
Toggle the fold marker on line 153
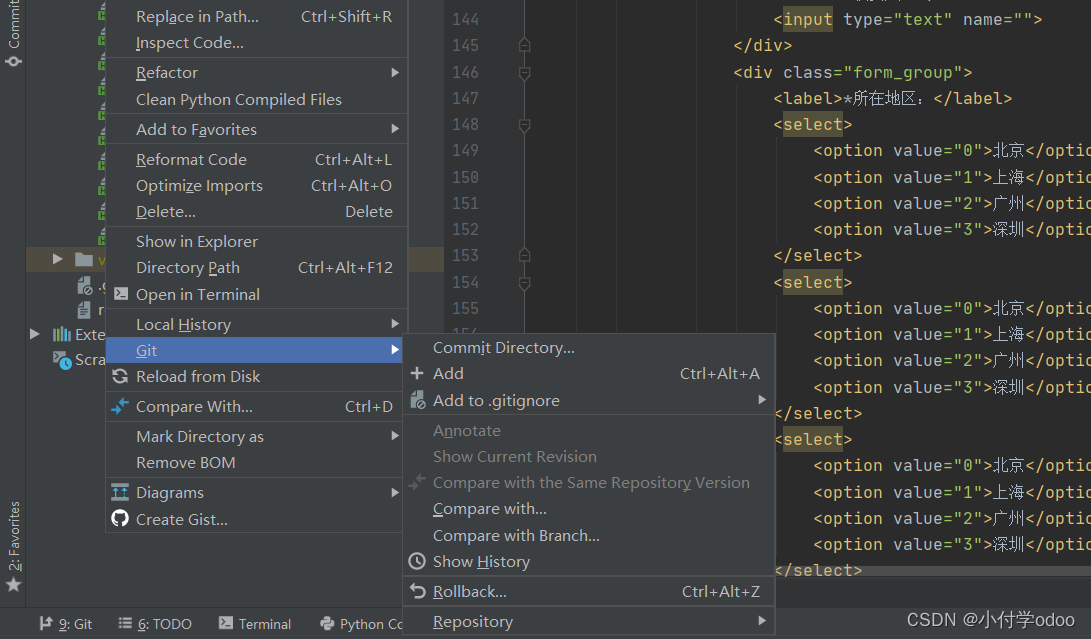525,255
